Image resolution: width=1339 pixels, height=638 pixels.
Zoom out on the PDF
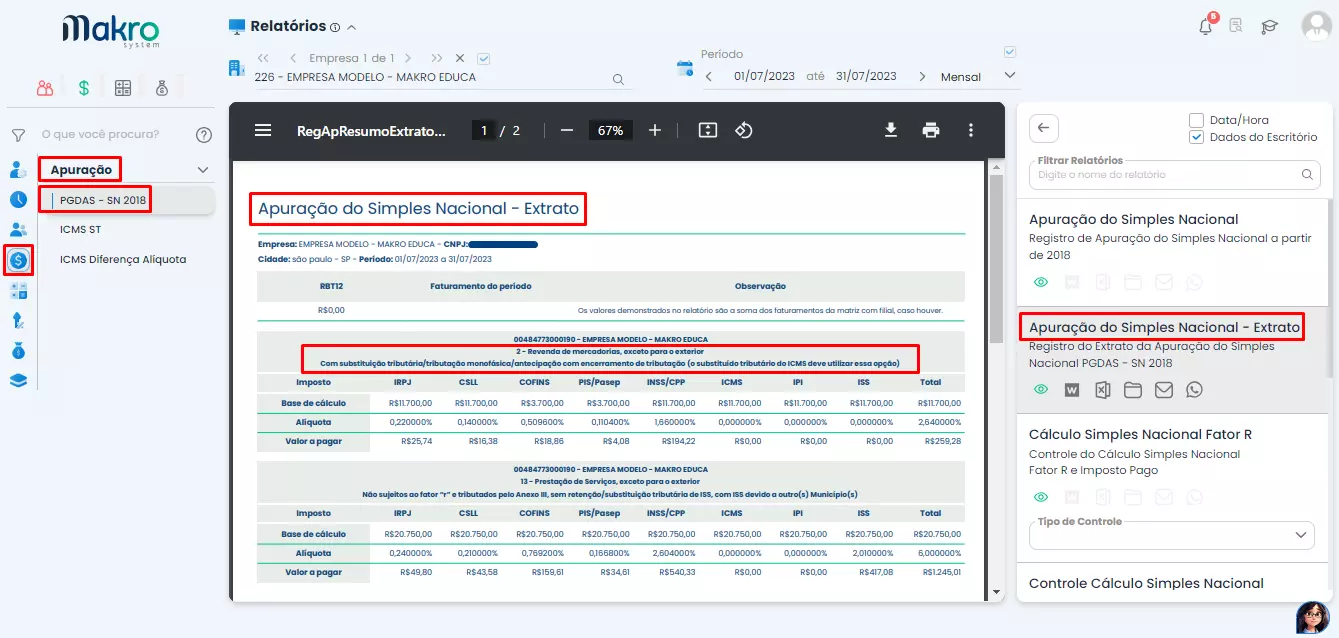tap(567, 130)
